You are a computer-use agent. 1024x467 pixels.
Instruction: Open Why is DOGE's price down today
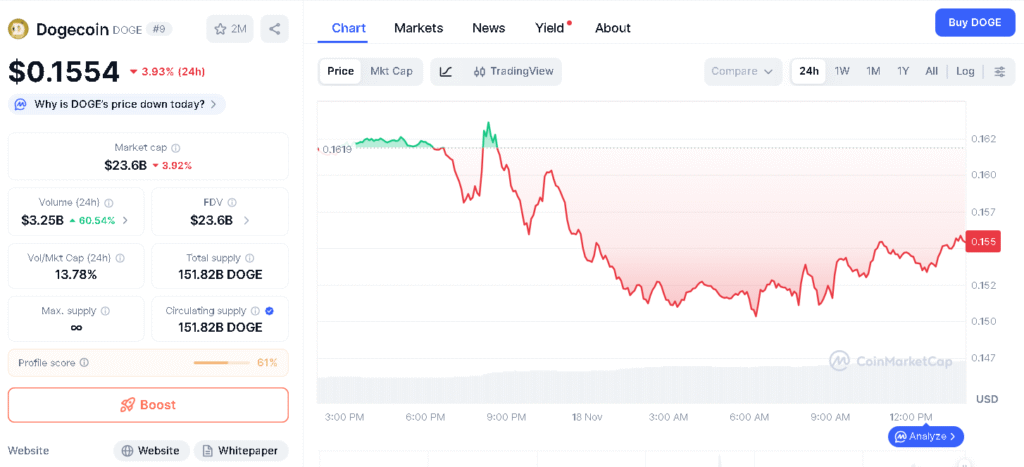click(x=117, y=104)
